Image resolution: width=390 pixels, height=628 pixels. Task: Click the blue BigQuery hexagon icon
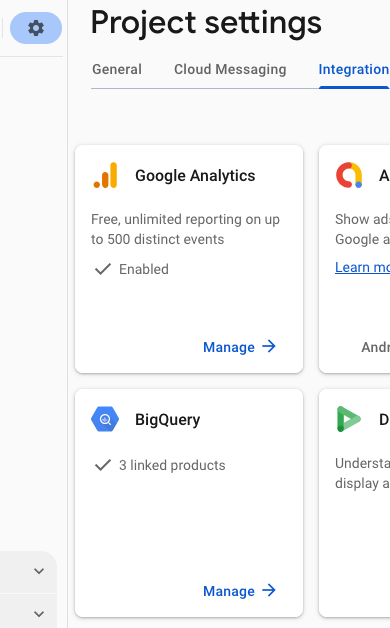(105, 419)
